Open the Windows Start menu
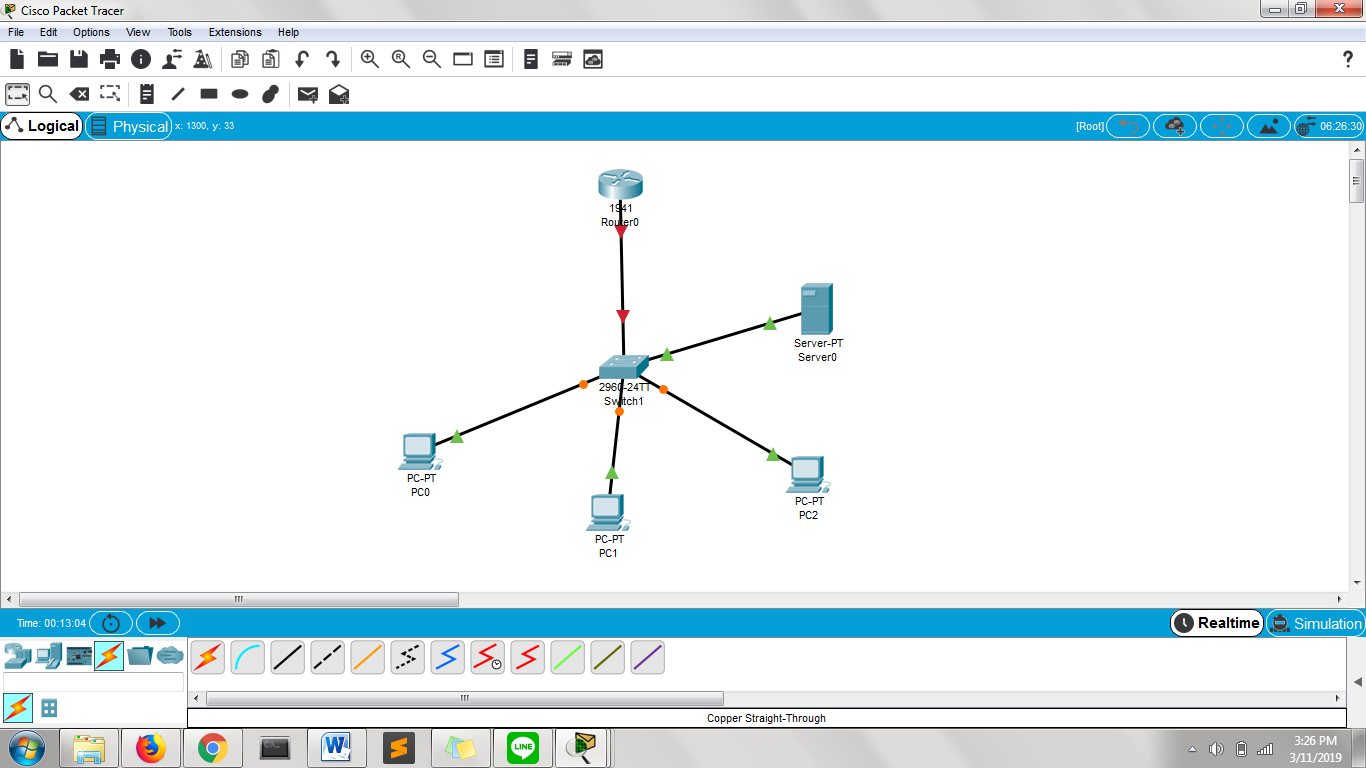1366x768 pixels. (27, 747)
